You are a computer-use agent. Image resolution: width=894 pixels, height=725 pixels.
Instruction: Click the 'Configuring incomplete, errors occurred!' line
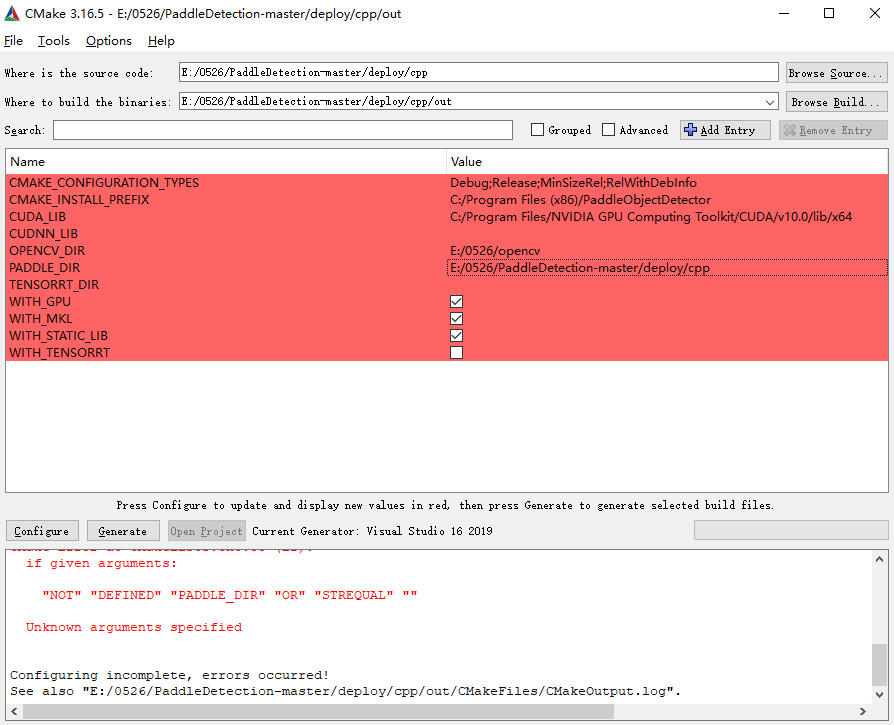tap(169, 675)
